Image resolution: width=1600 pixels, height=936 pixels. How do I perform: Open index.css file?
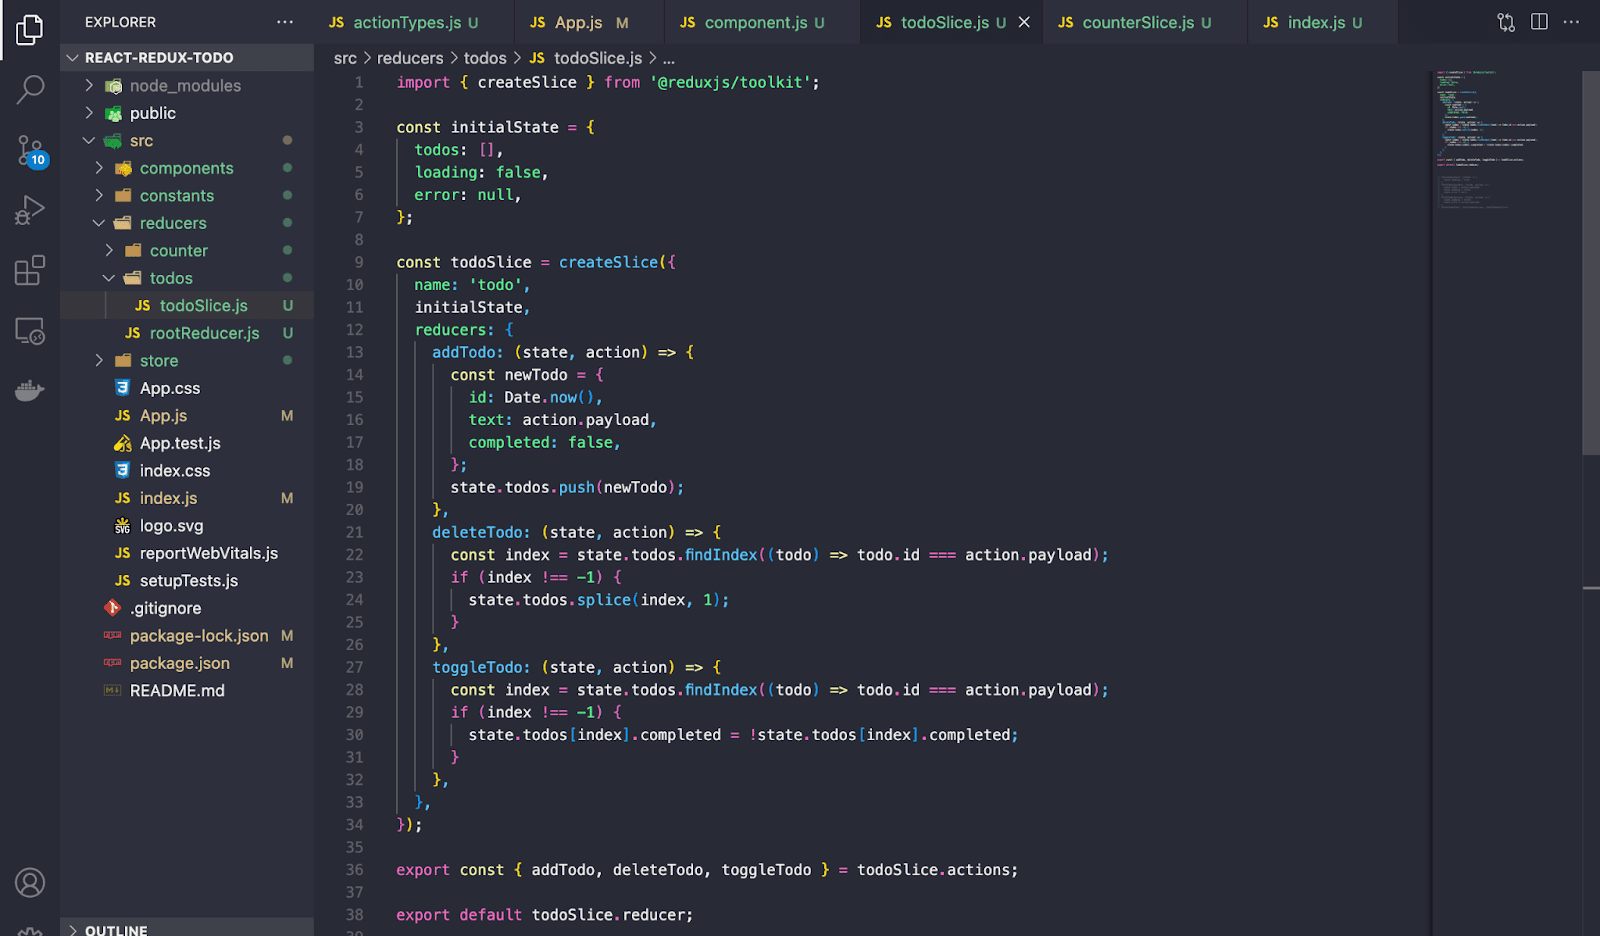(187, 471)
